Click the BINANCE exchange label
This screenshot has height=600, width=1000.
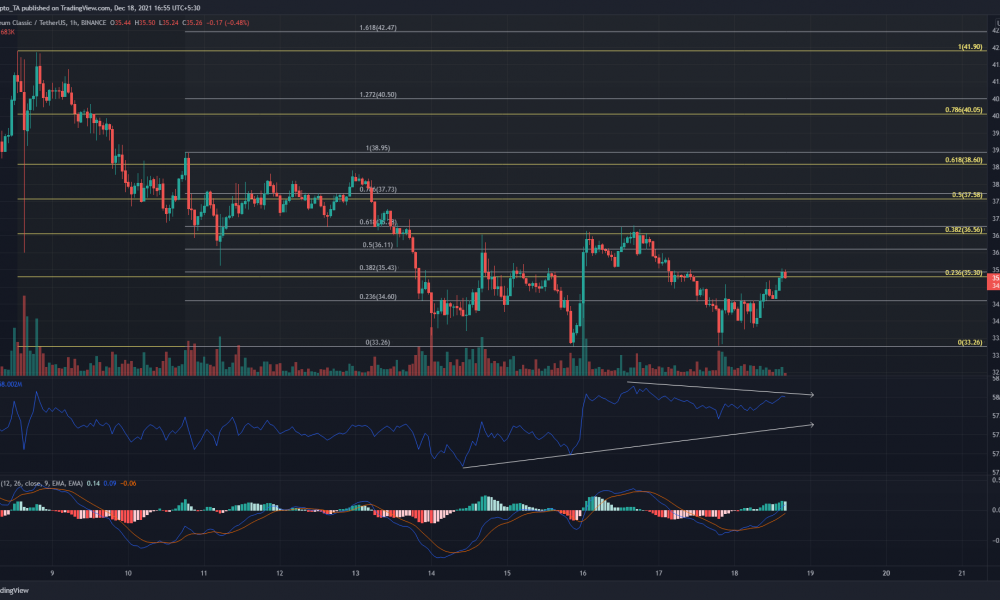[94, 23]
